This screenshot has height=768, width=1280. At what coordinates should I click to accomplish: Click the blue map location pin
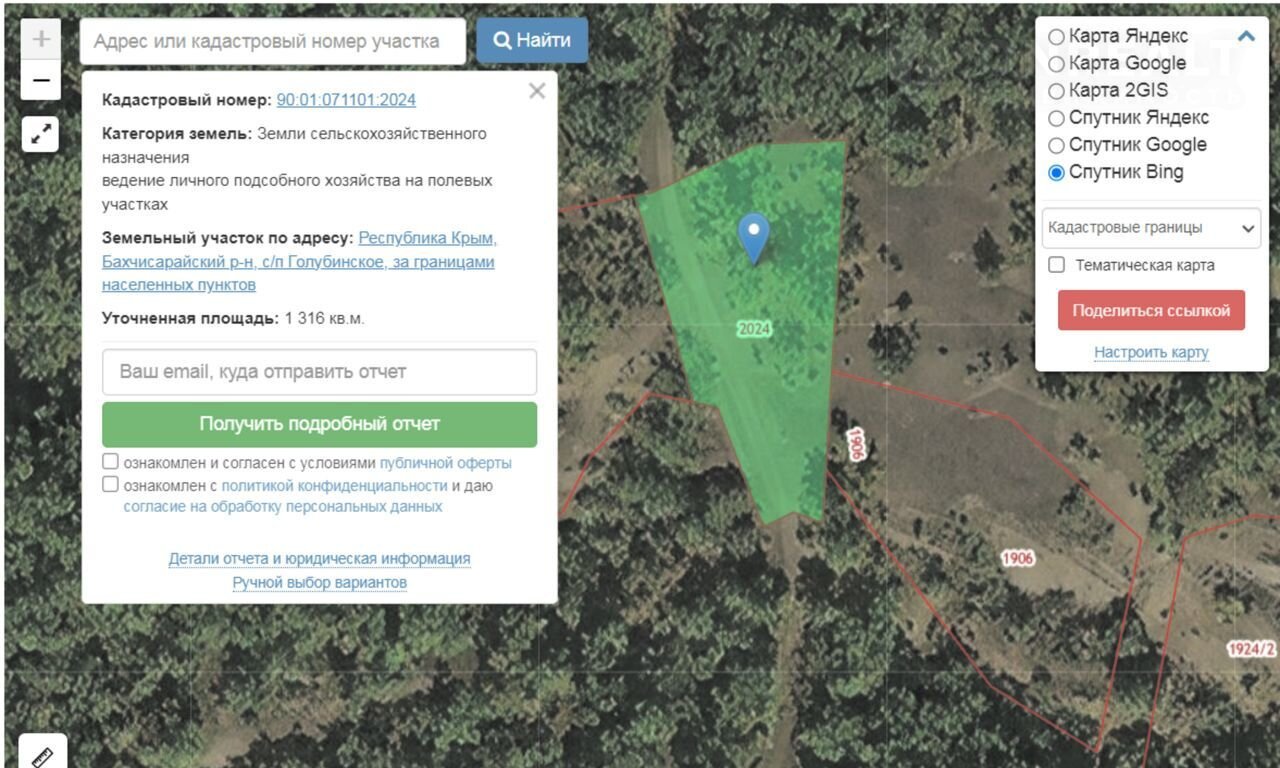point(754,238)
